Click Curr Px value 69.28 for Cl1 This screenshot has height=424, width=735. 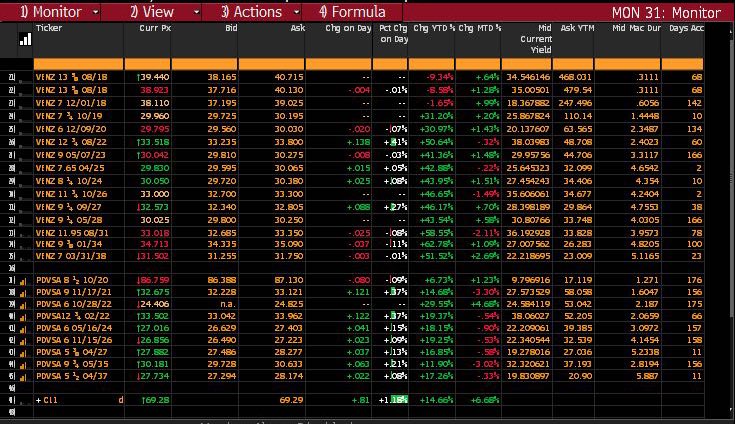tap(158, 400)
